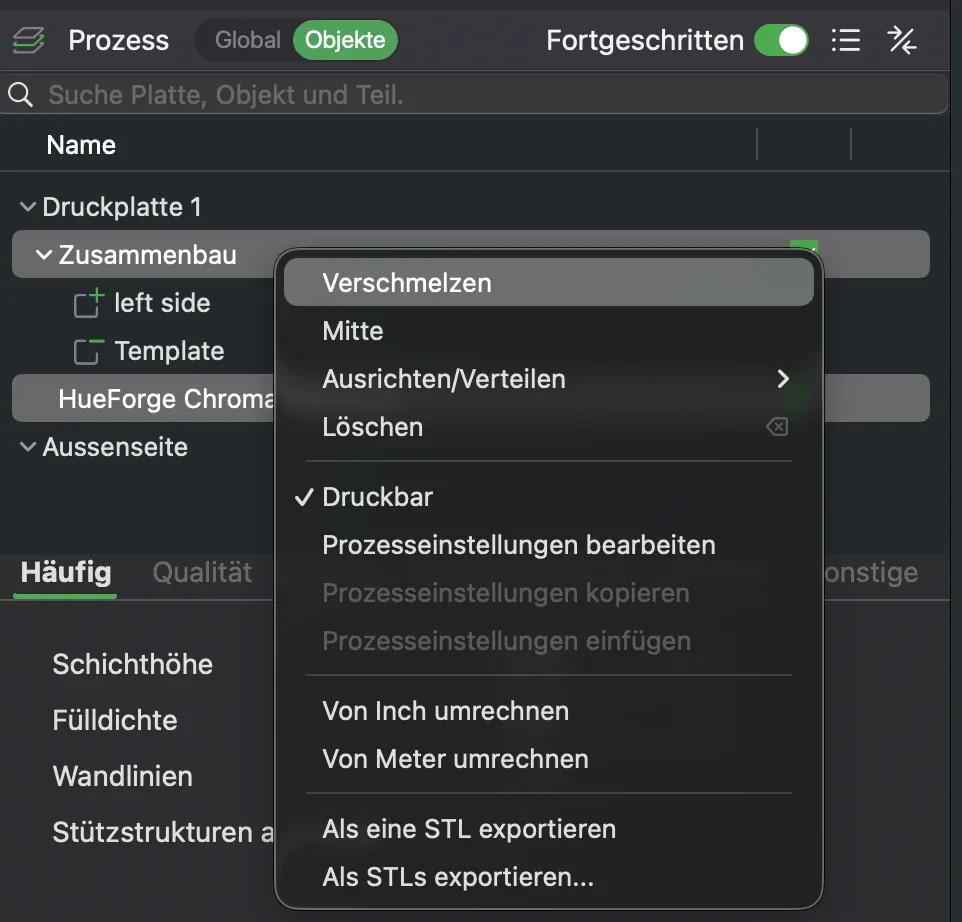962x922 pixels.
Task: Collapse the Aussenseite section
Action: (28, 446)
